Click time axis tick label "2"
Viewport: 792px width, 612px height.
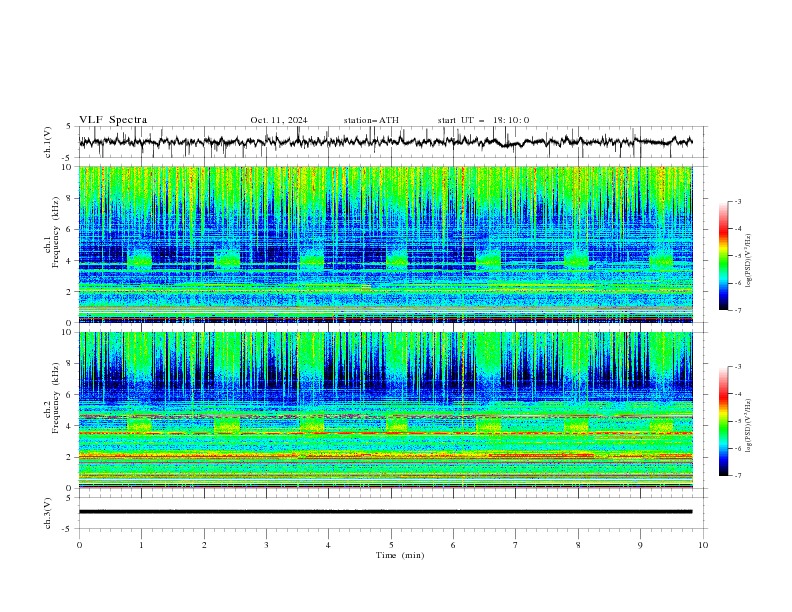[x=204, y=545]
